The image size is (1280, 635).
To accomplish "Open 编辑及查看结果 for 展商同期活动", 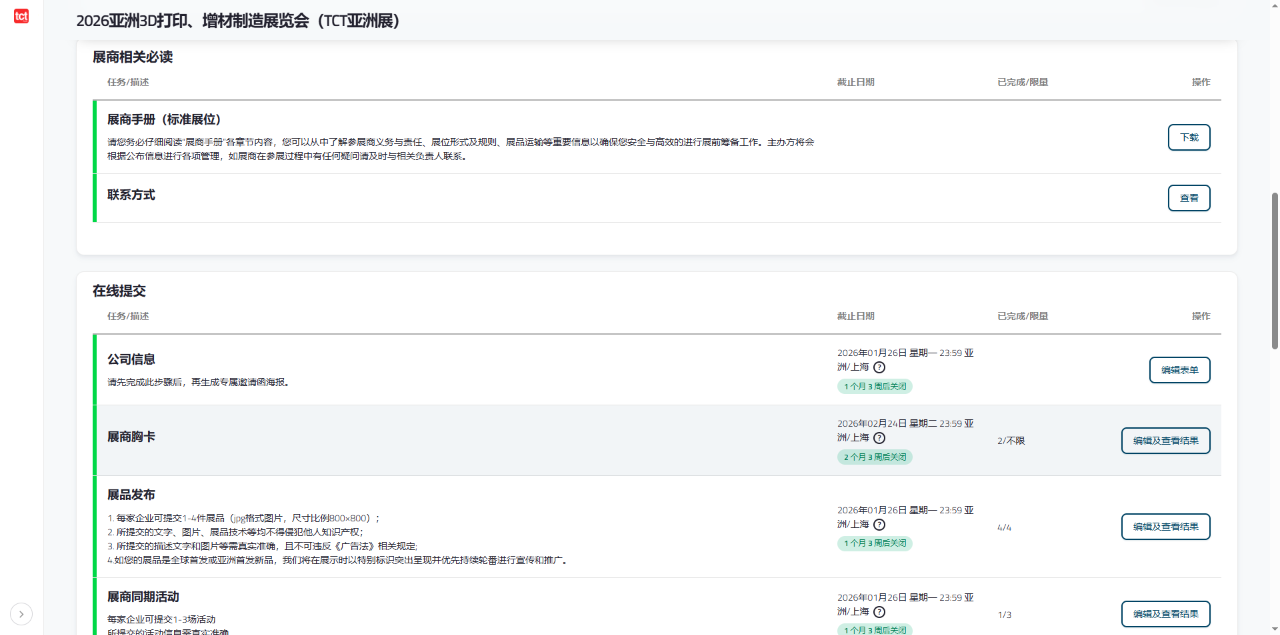I will (1166, 614).
